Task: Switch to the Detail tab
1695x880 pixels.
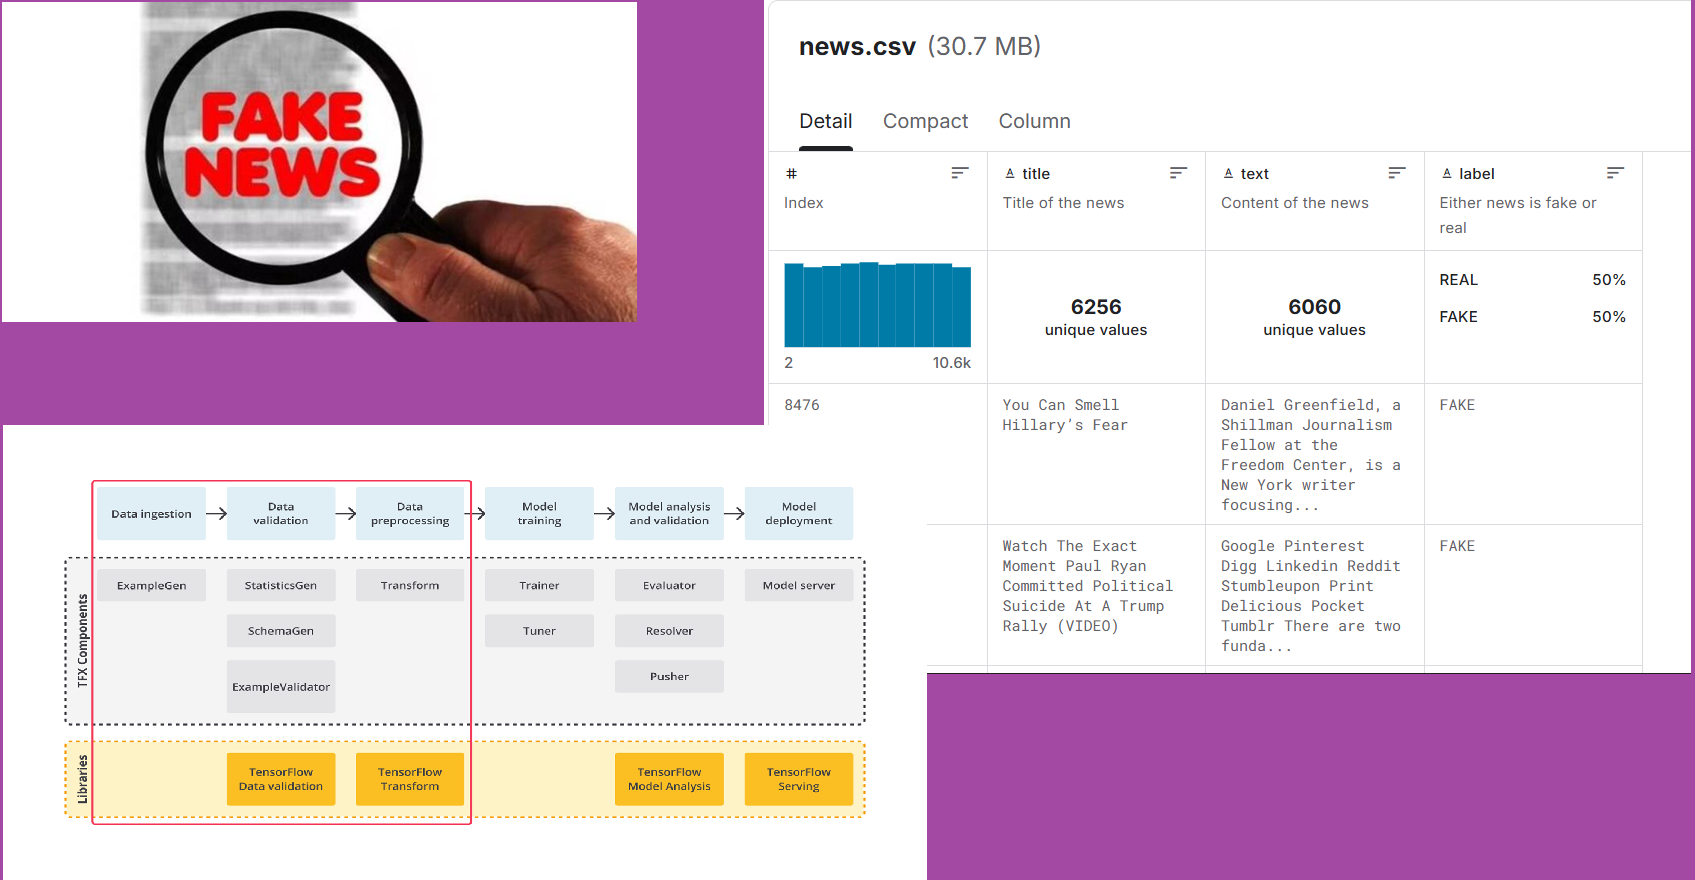Action: point(826,121)
